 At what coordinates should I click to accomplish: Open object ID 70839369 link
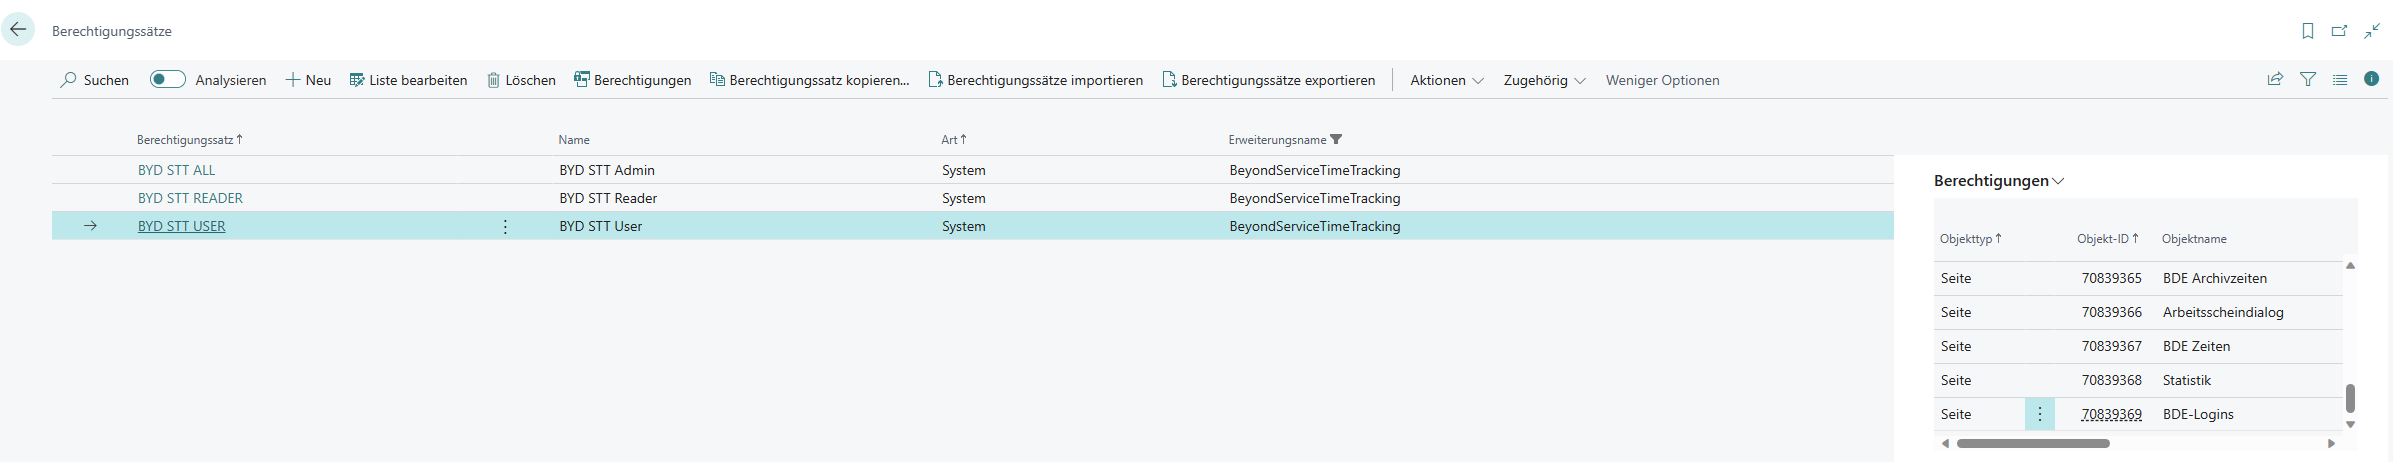(2112, 414)
